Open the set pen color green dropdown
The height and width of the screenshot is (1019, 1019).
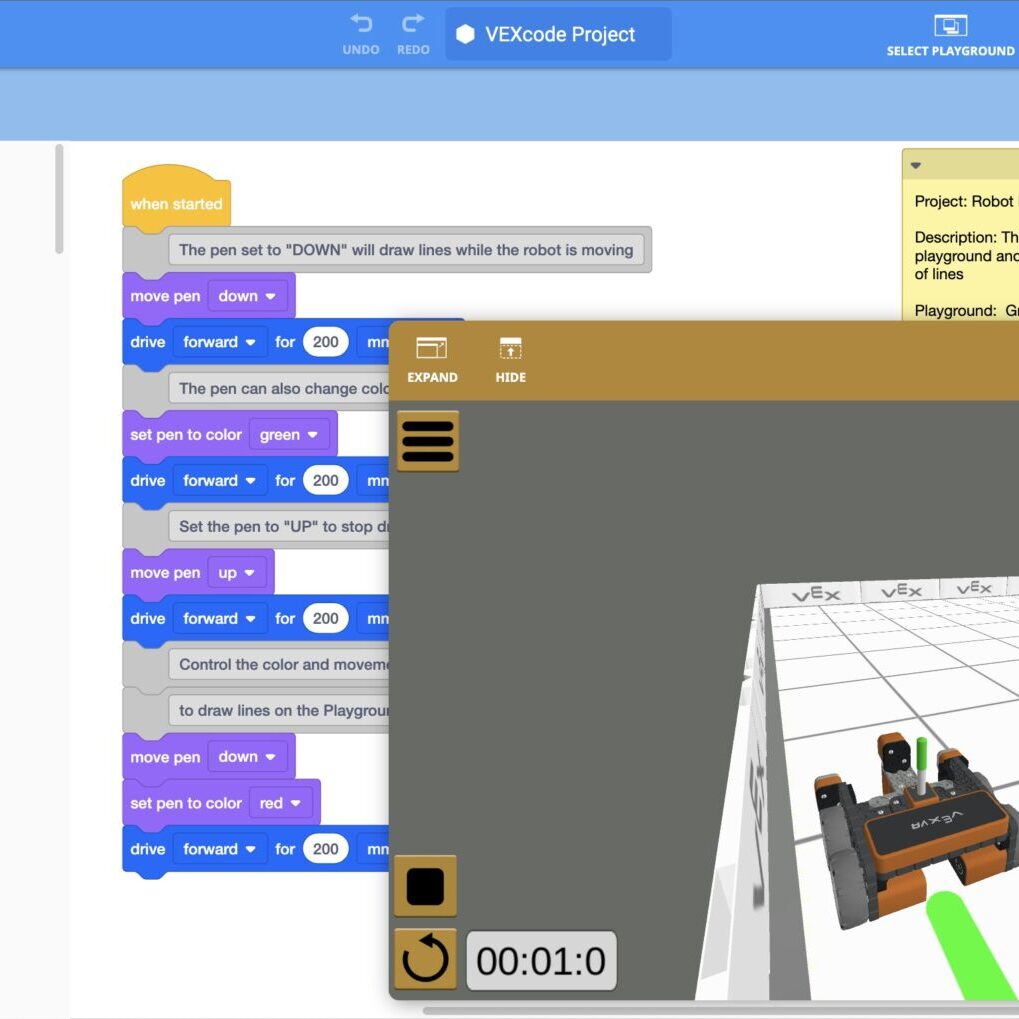click(289, 435)
